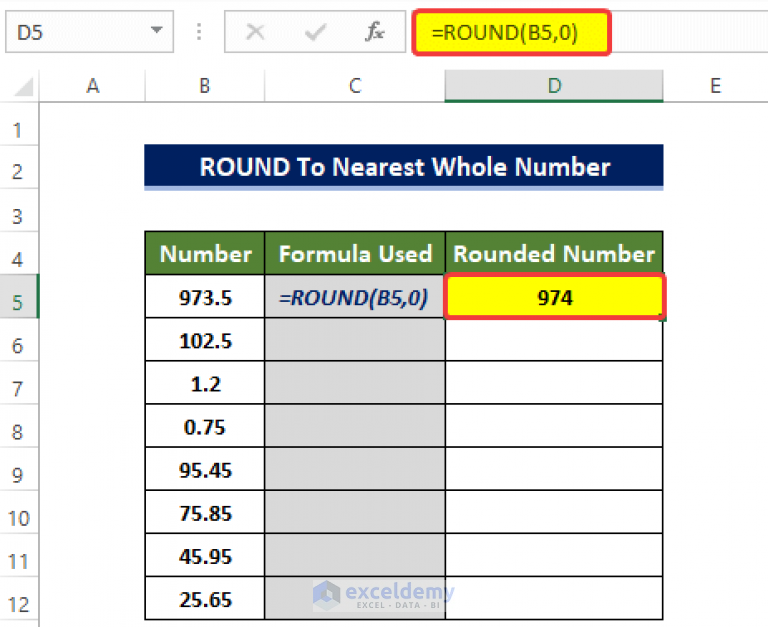Select column A header

[93, 86]
